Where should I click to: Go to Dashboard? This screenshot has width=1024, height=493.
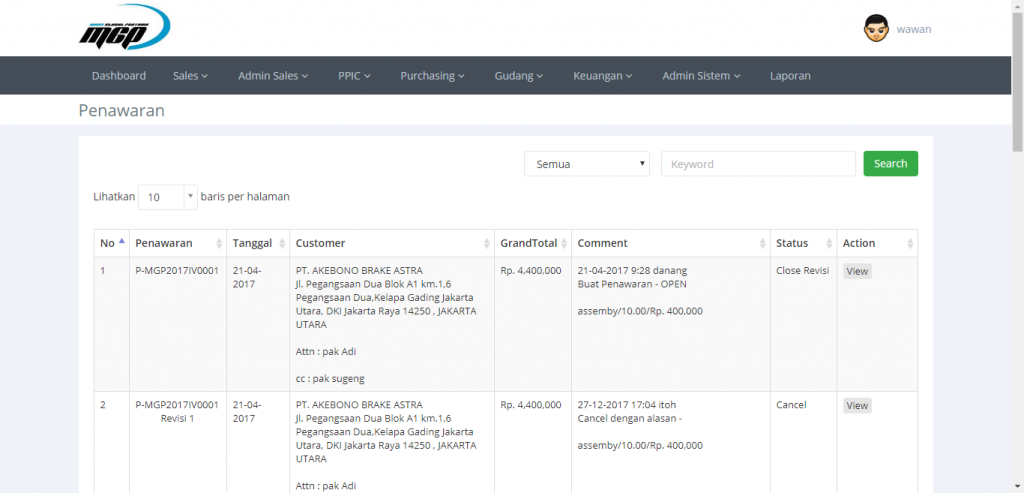119,76
